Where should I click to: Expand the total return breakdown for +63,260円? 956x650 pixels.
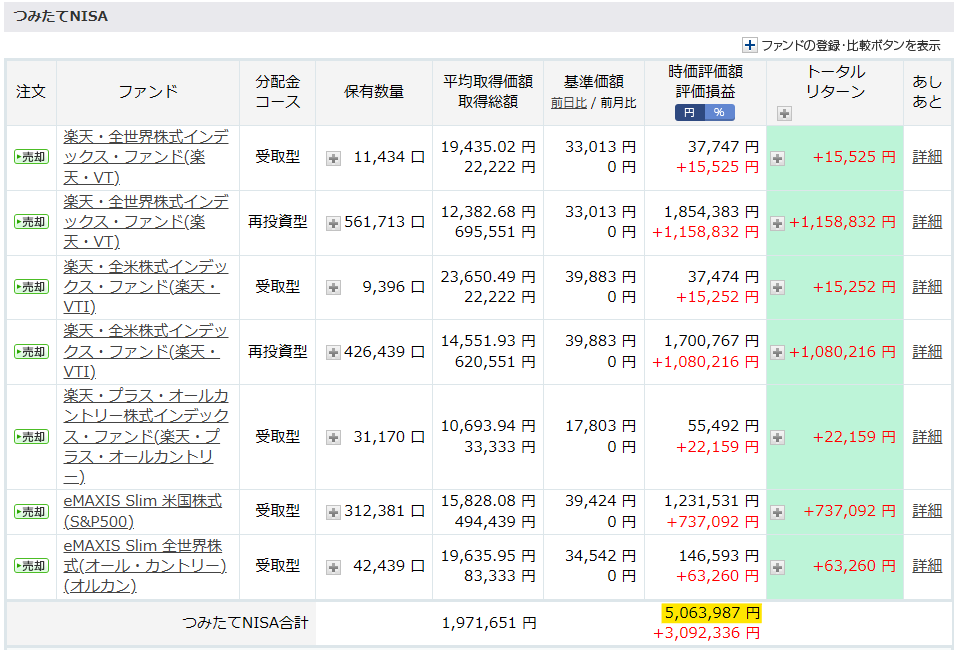[777, 567]
